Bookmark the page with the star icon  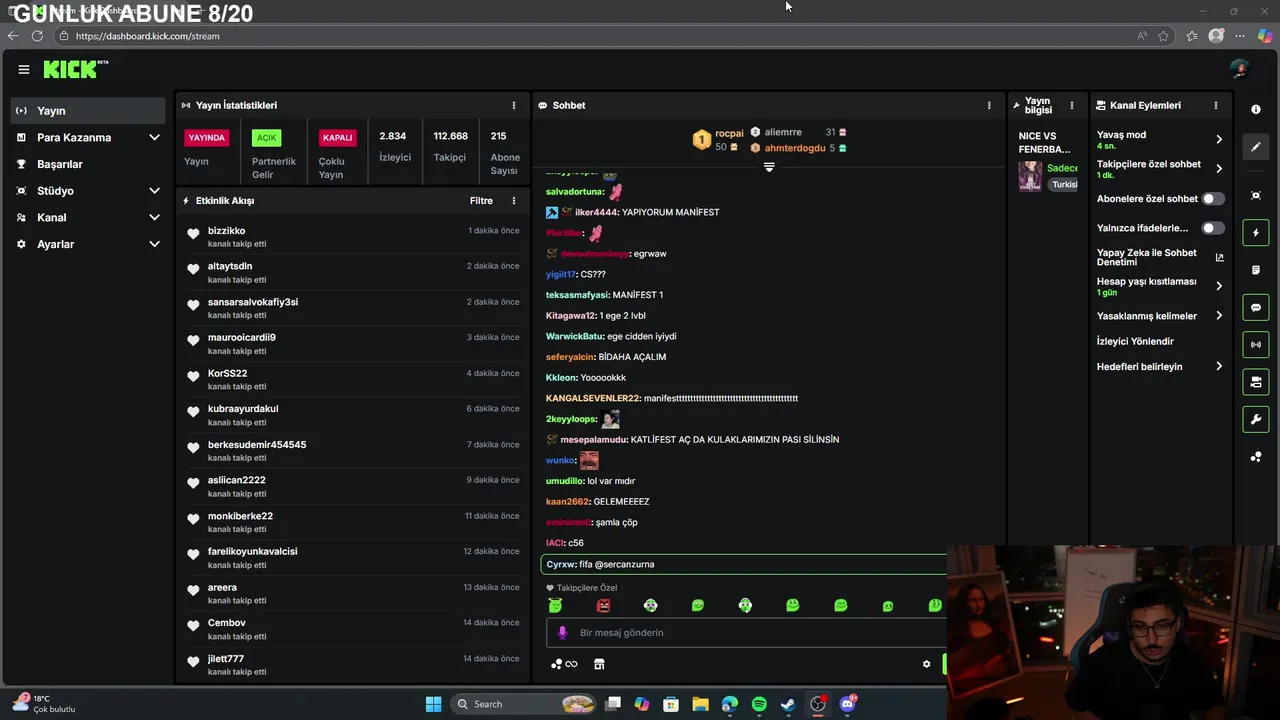click(1163, 36)
